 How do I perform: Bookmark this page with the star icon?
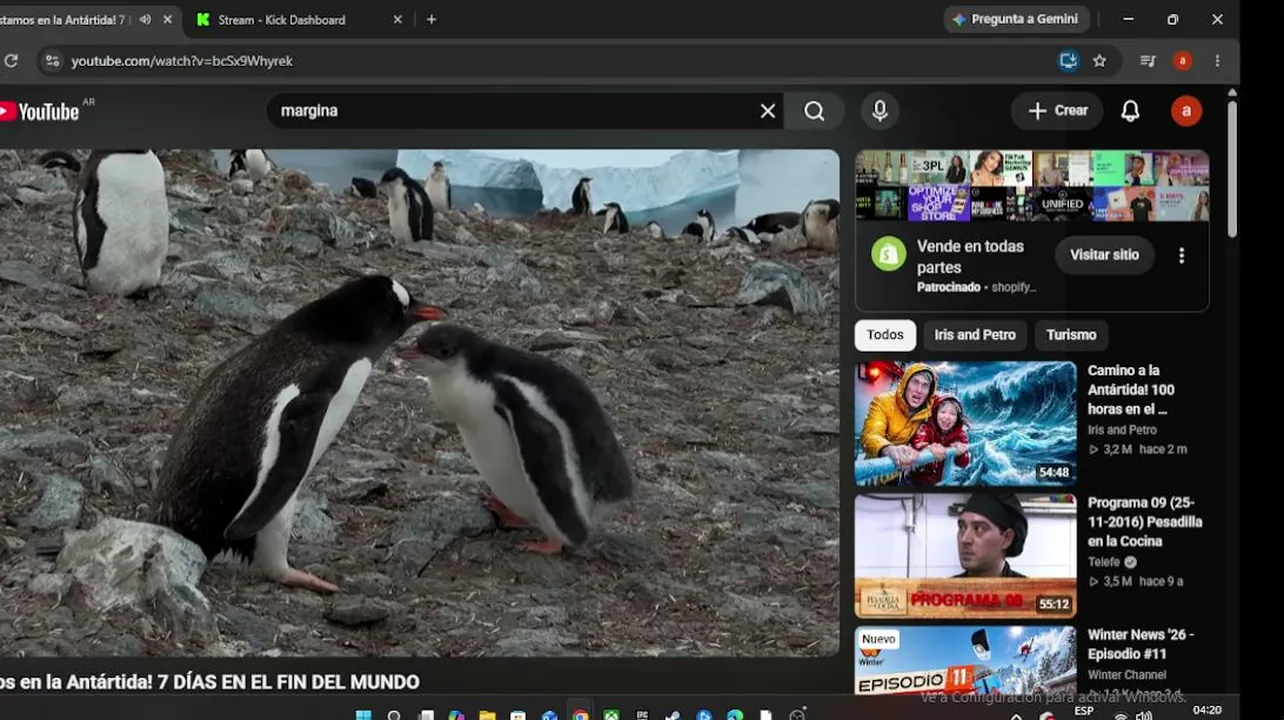(1100, 61)
